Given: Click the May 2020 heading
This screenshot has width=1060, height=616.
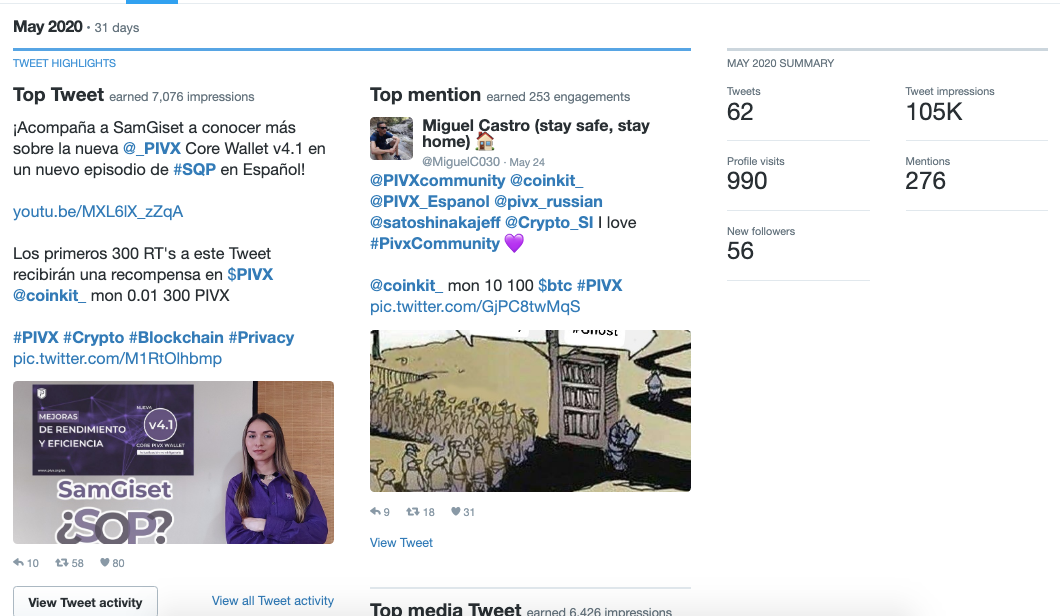Looking at the screenshot, I should [47, 26].
